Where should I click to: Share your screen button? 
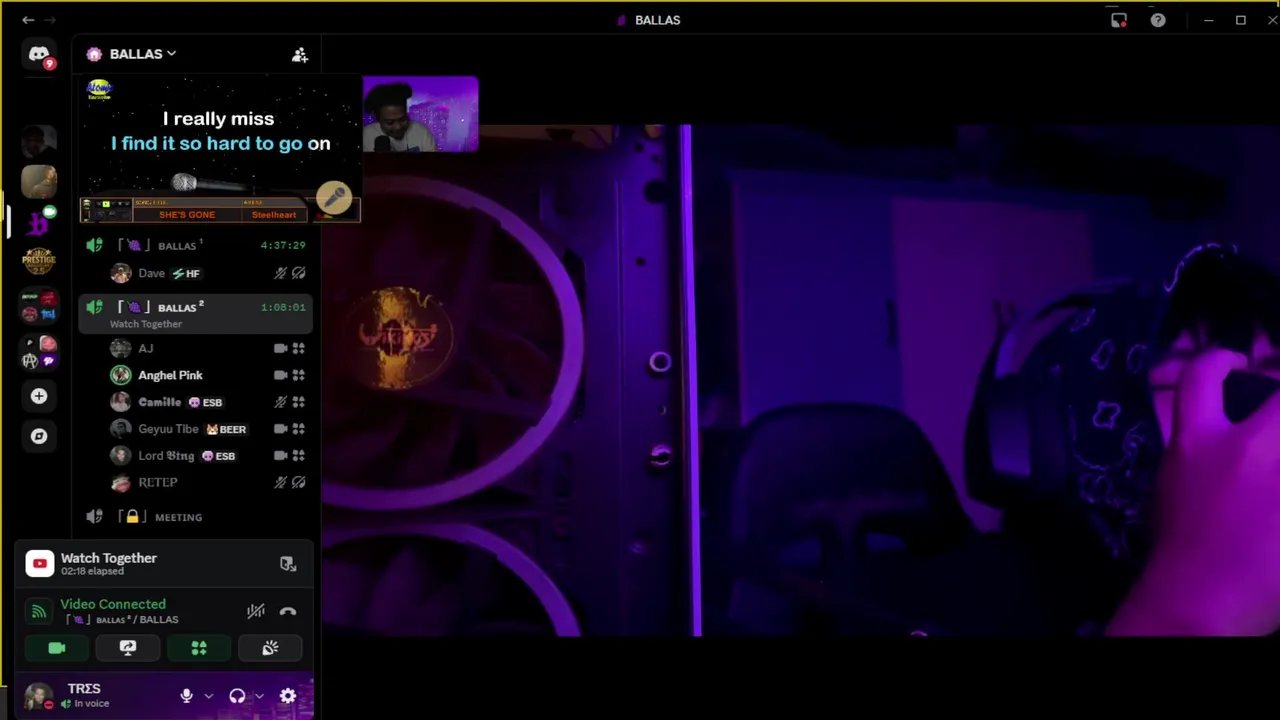[128, 648]
